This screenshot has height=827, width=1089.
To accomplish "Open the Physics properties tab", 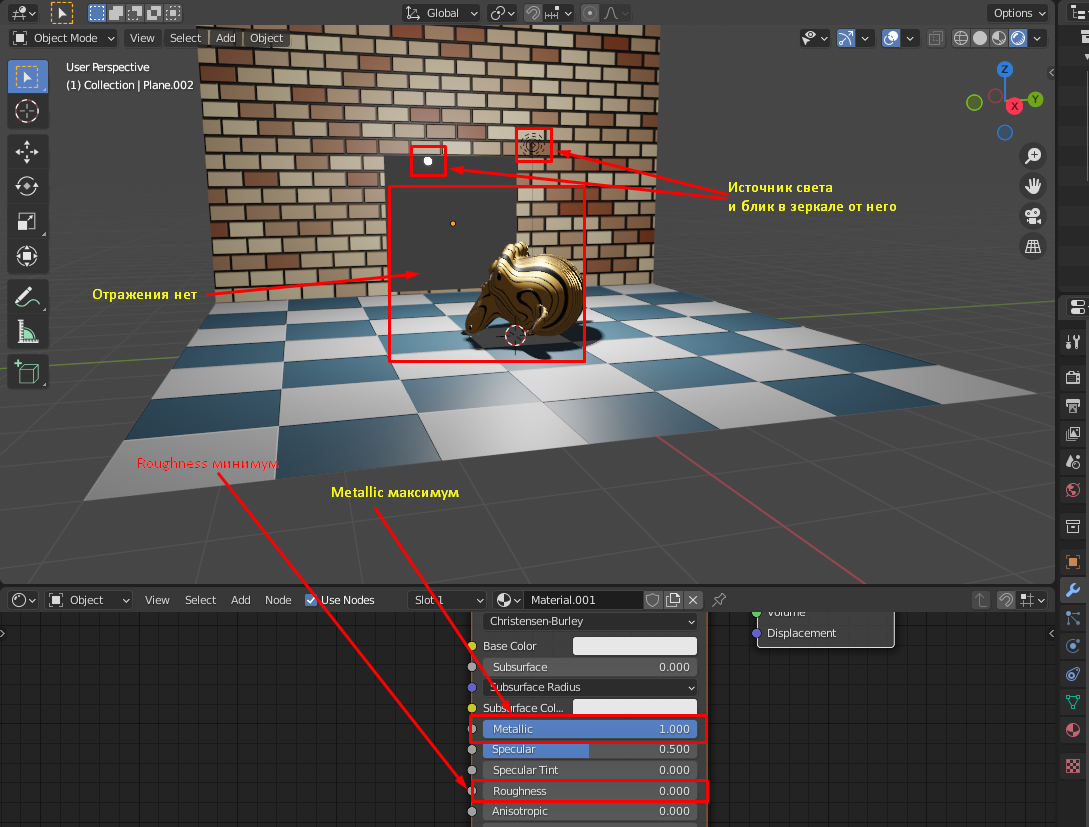I will tap(1073, 646).
